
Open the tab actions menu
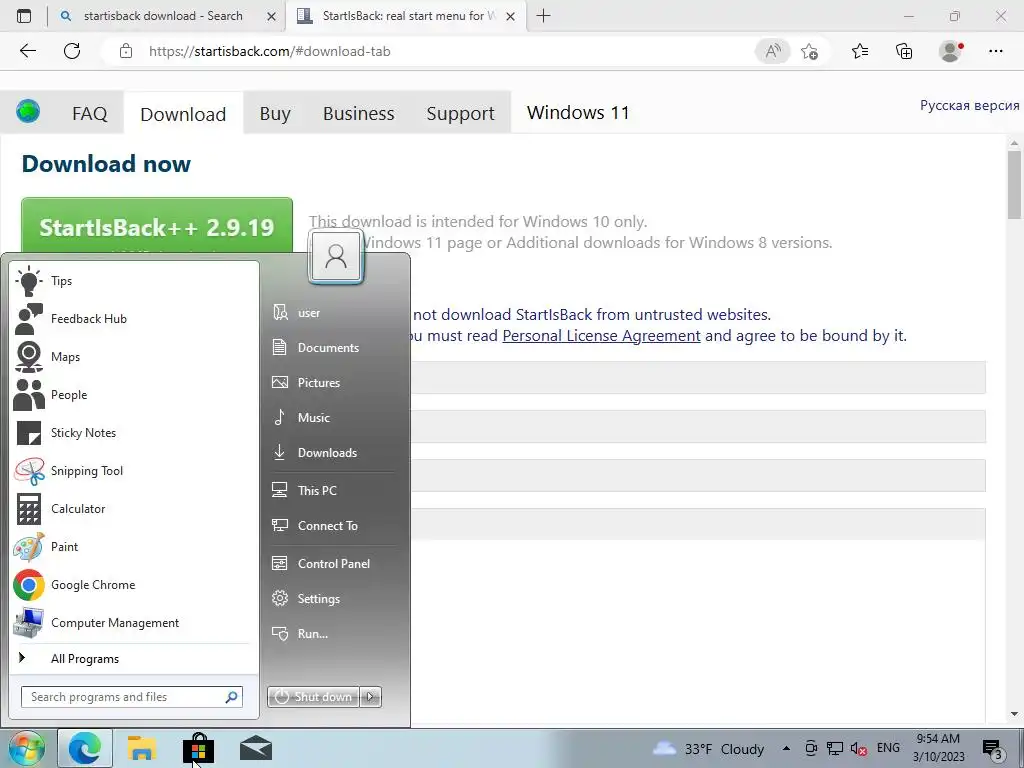click(24, 16)
